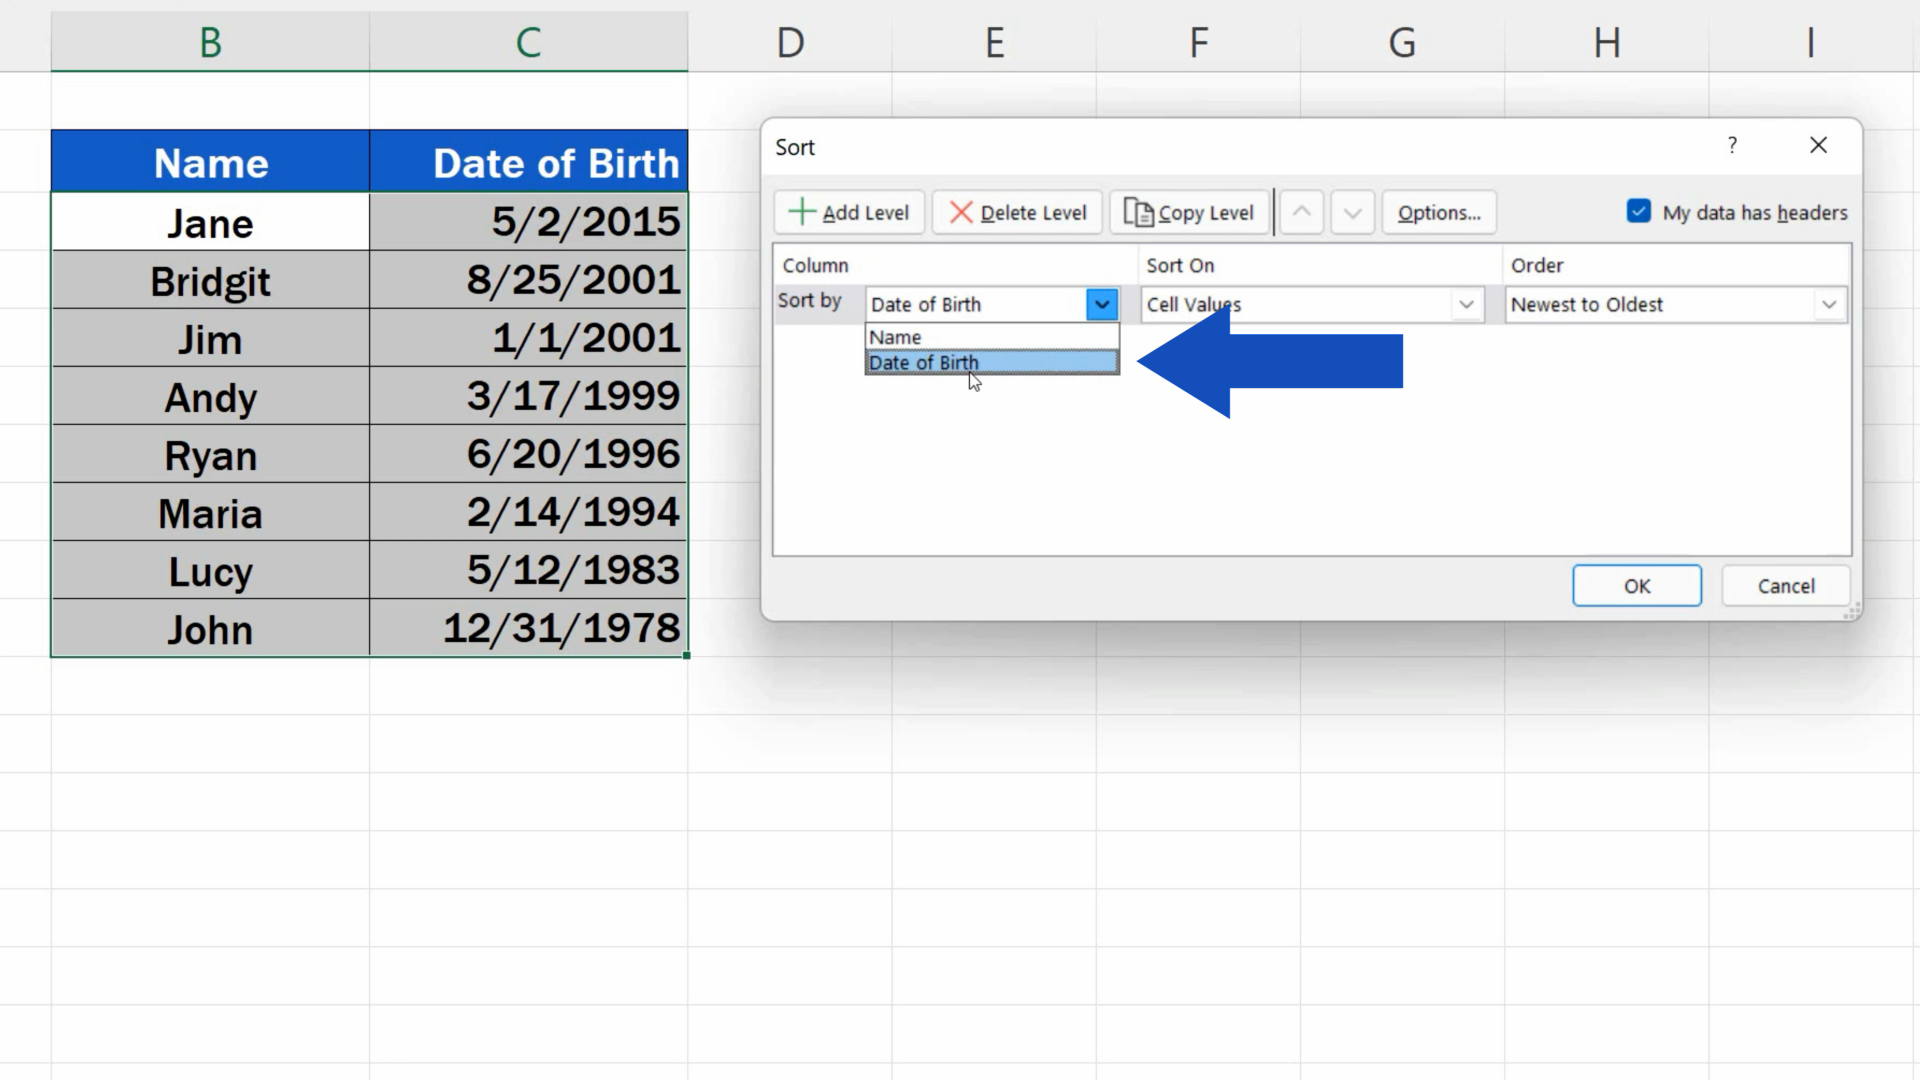The height and width of the screenshot is (1080, 1920).
Task: Open Sort dialog help via question mark icon
Action: [1733, 145]
